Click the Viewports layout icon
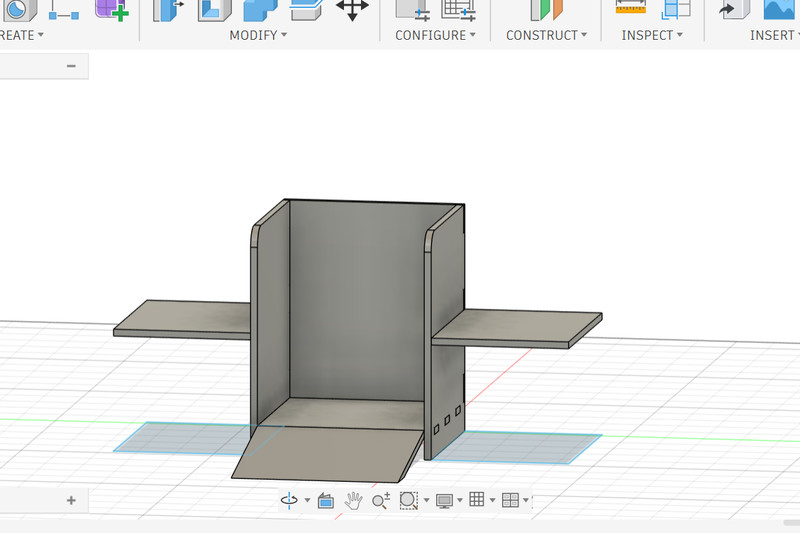 [510, 500]
